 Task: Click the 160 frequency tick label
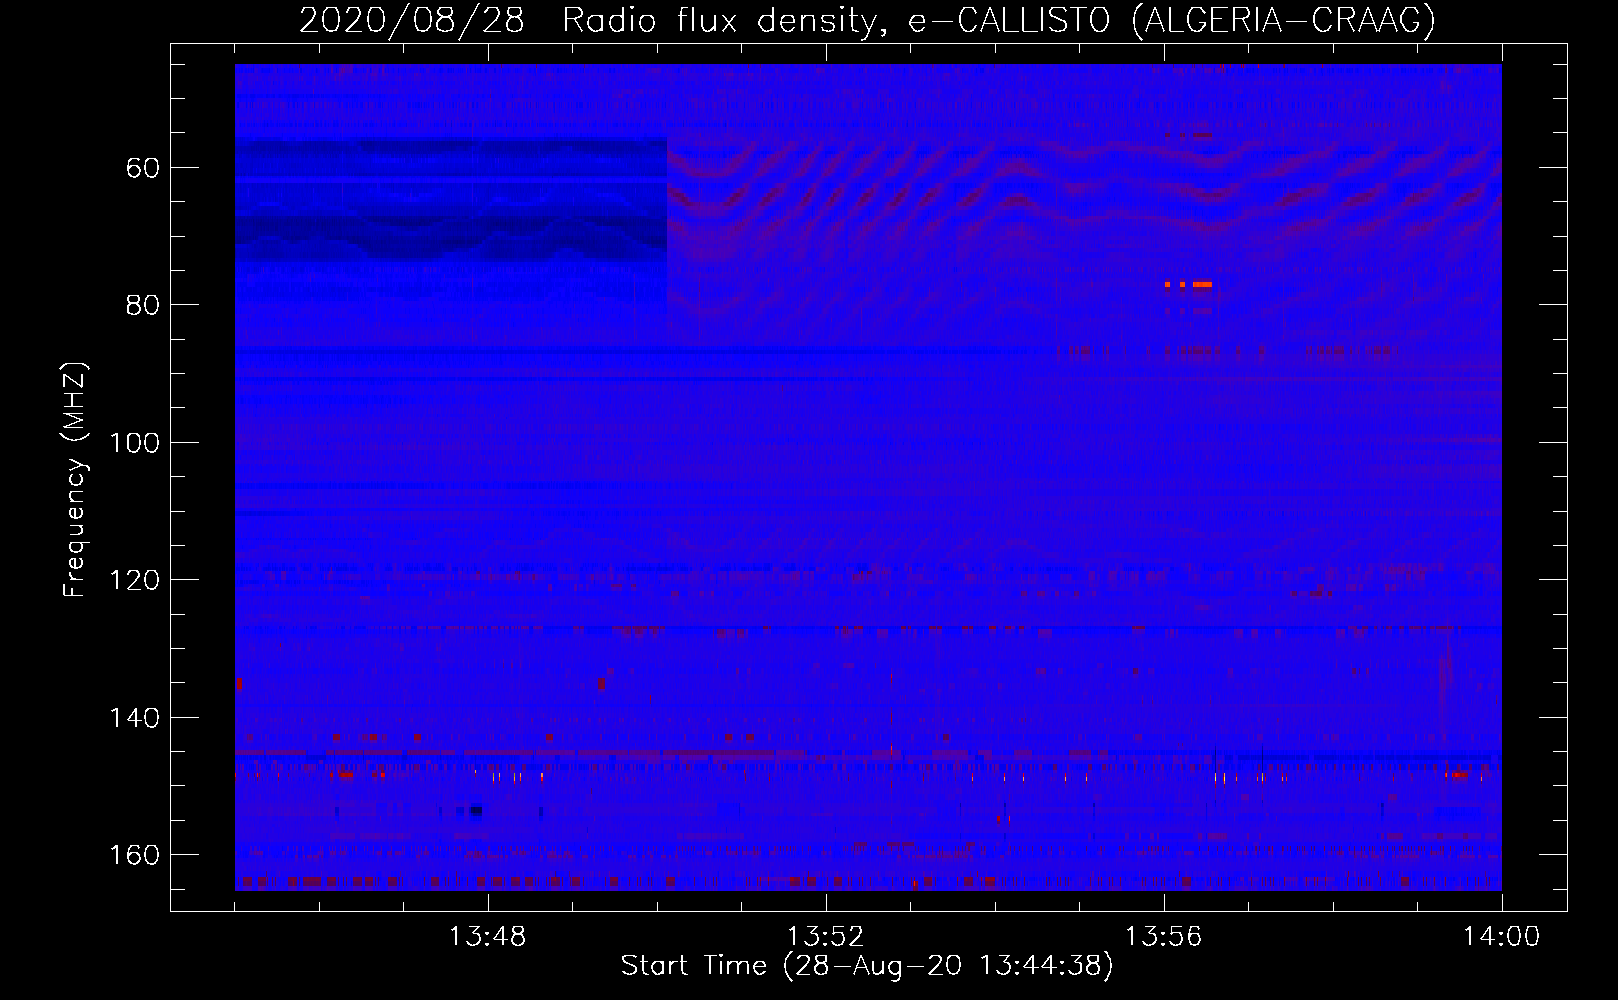pos(135,855)
